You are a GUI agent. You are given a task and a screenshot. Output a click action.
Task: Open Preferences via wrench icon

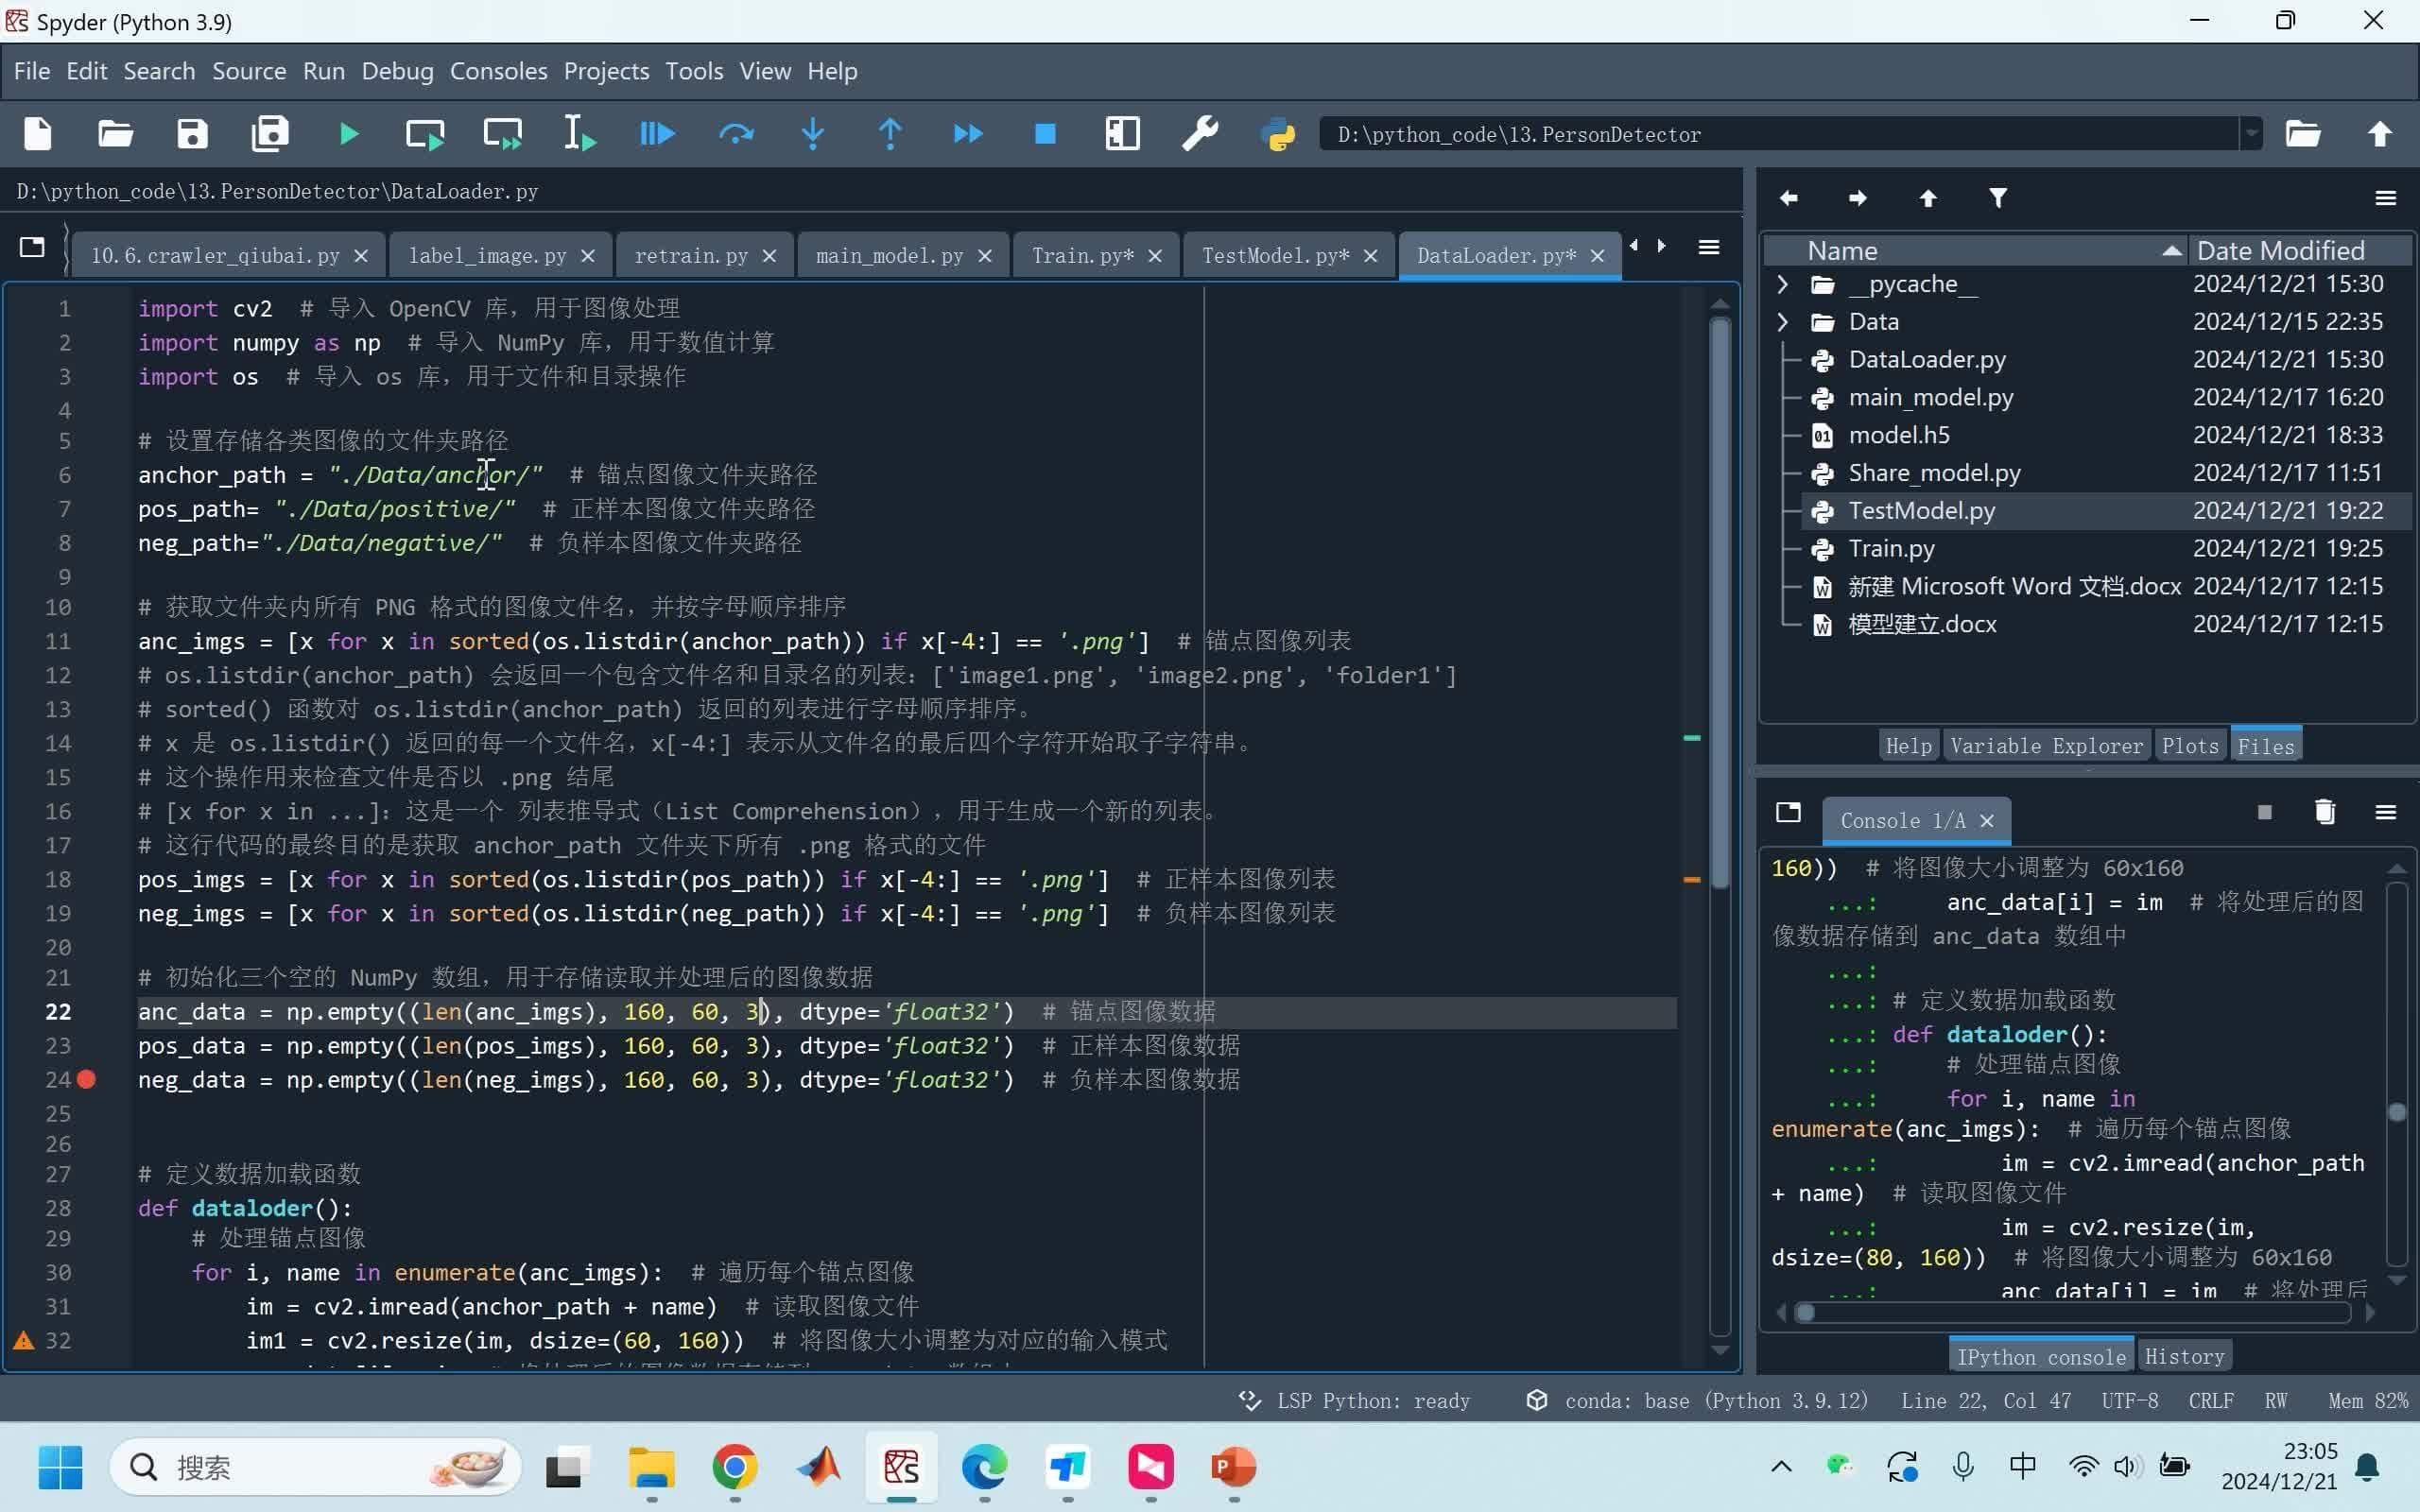coord(1199,134)
